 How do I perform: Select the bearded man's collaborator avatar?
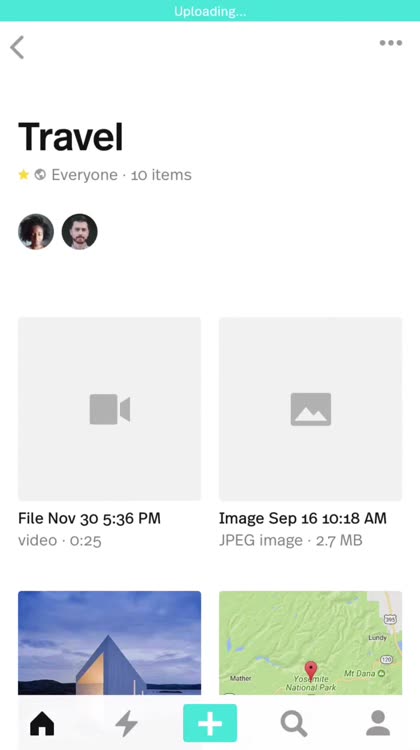[x=79, y=232]
